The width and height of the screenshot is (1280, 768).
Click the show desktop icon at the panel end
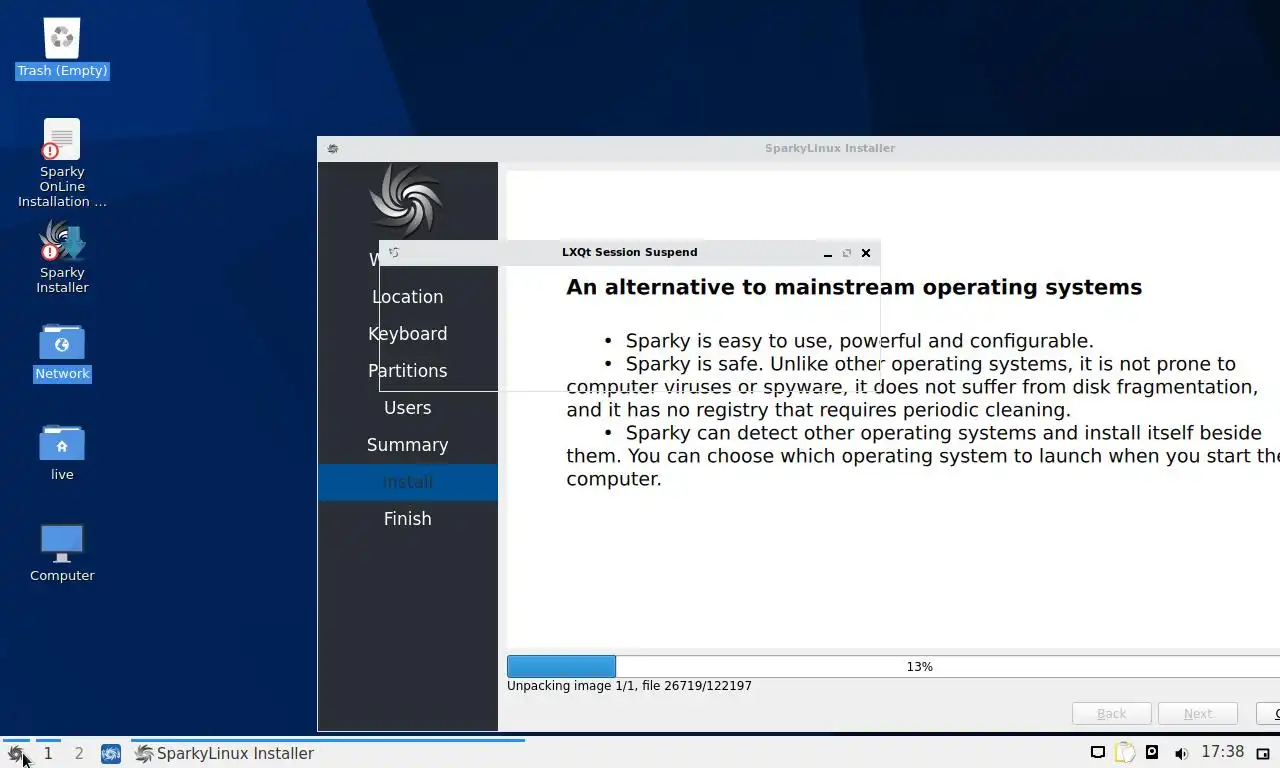pos(1263,754)
